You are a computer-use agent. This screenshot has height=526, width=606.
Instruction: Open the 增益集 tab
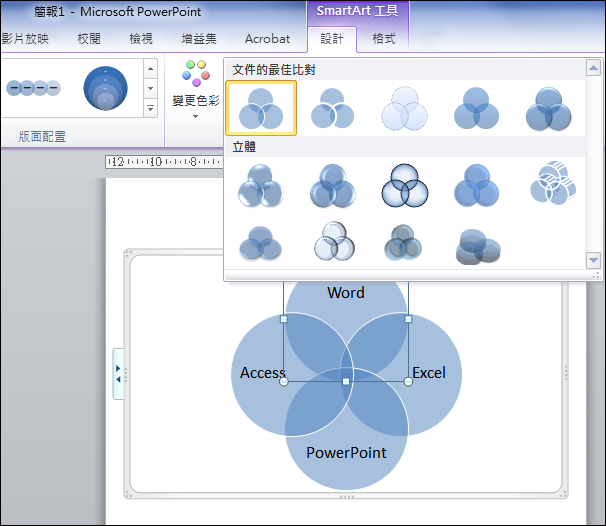199,39
